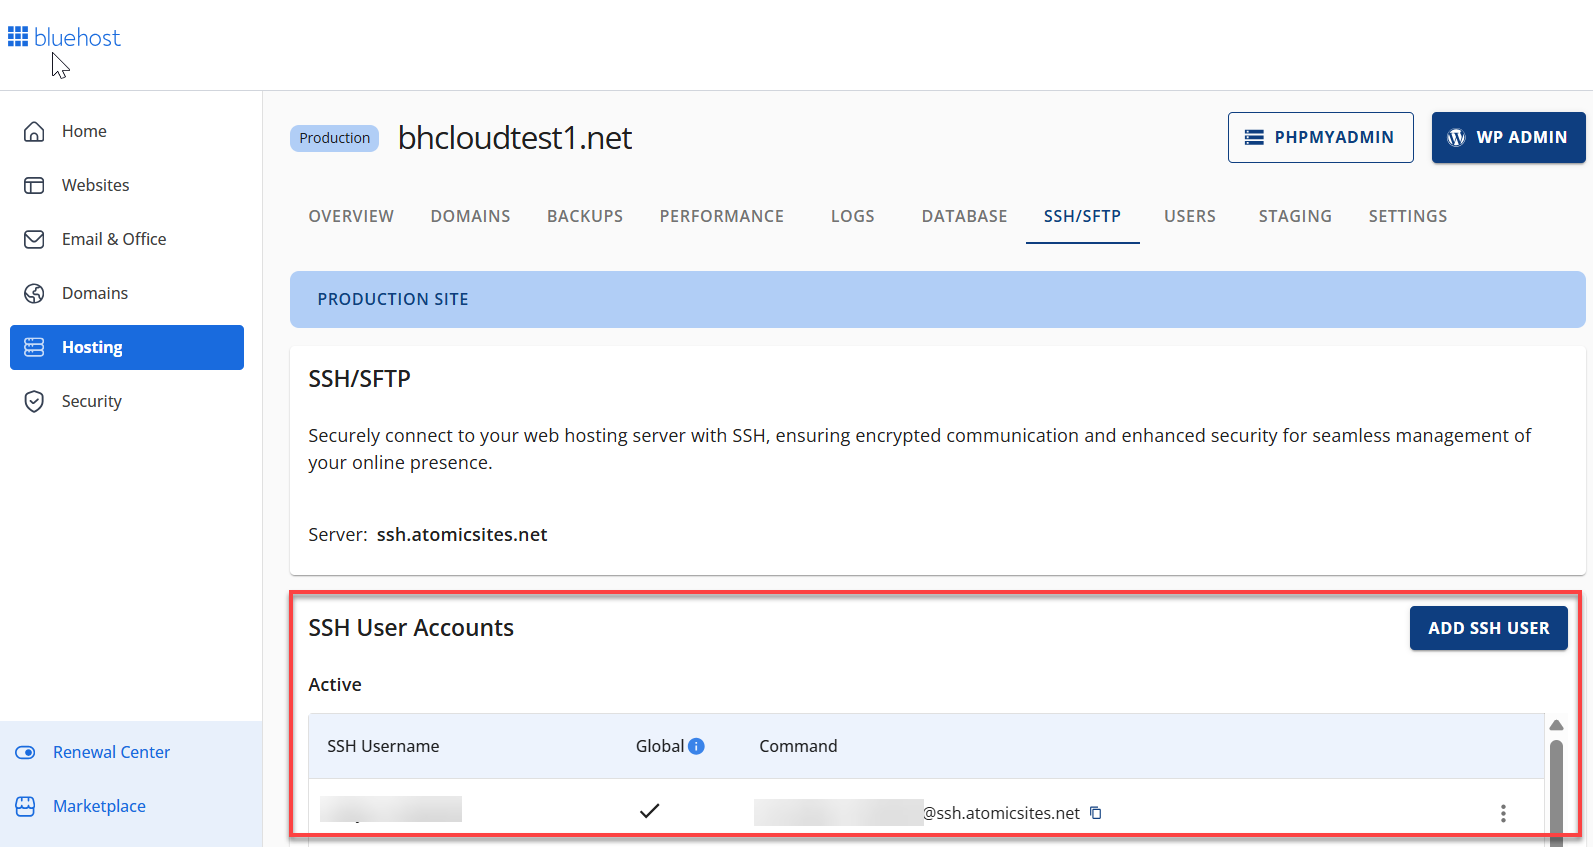This screenshot has height=847, width=1593.
Task: Open WP ADMIN dashboard button
Action: tap(1508, 137)
